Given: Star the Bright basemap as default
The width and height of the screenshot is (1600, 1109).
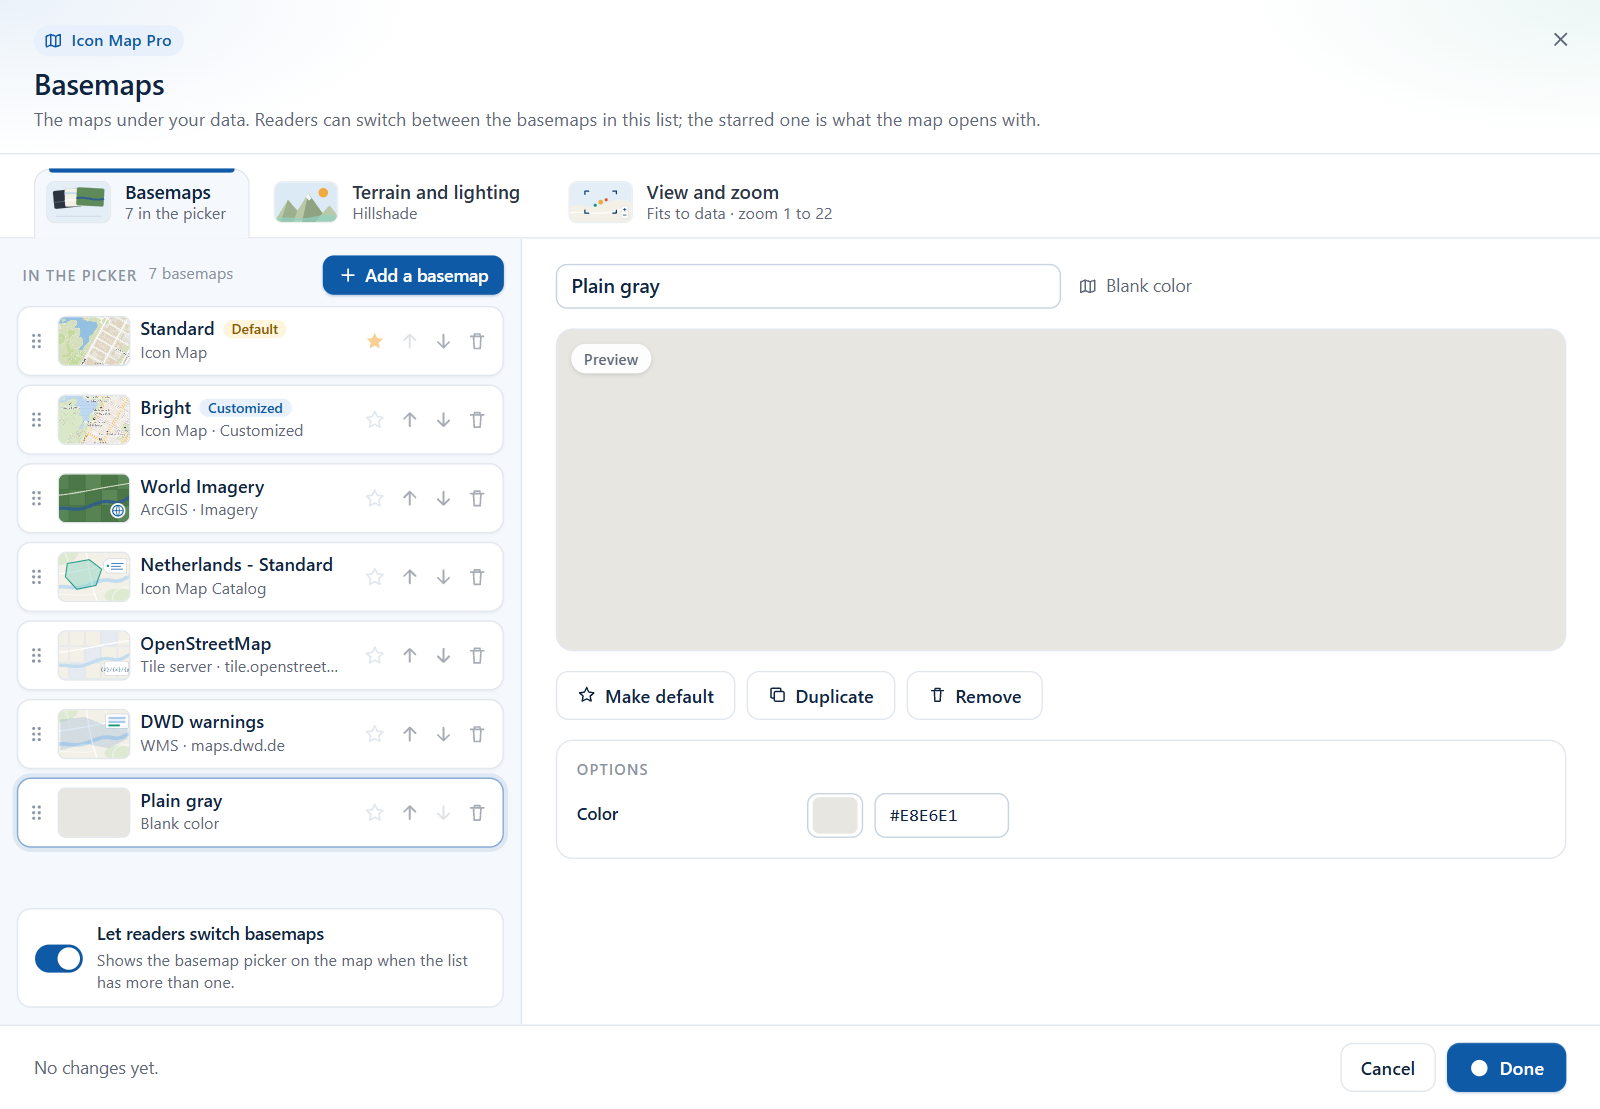Looking at the screenshot, I should click(375, 420).
